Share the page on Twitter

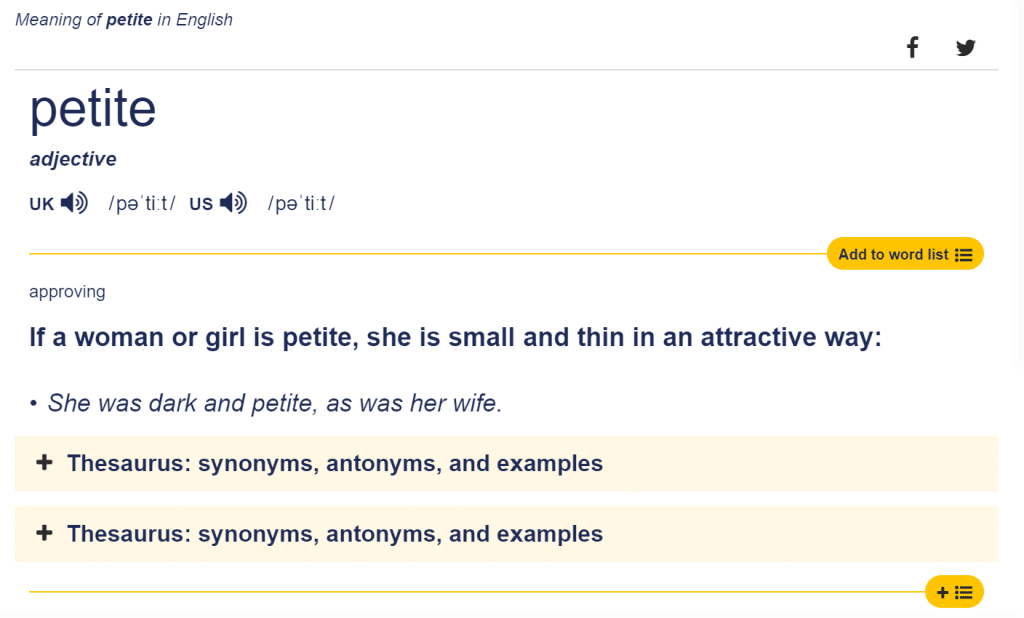(x=965, y=47)
